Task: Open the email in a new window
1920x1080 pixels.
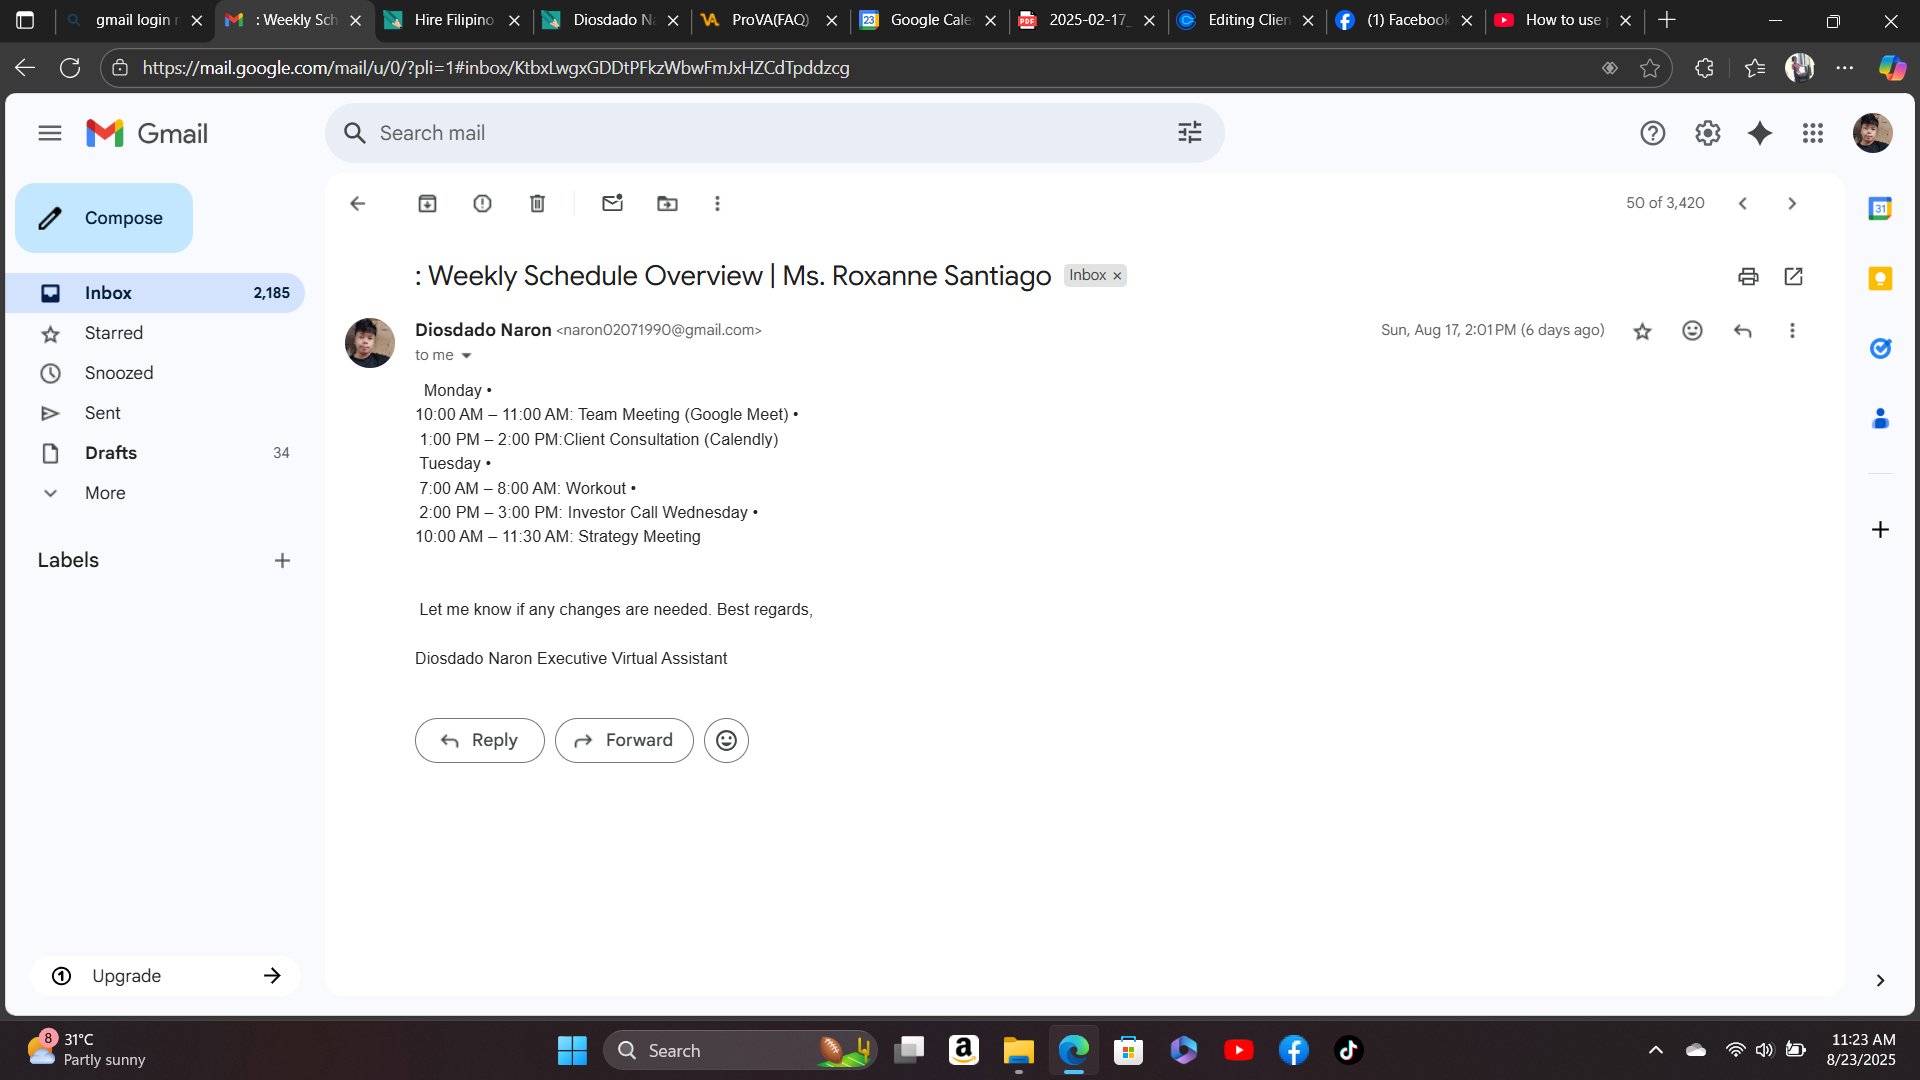Action: 1793,277
